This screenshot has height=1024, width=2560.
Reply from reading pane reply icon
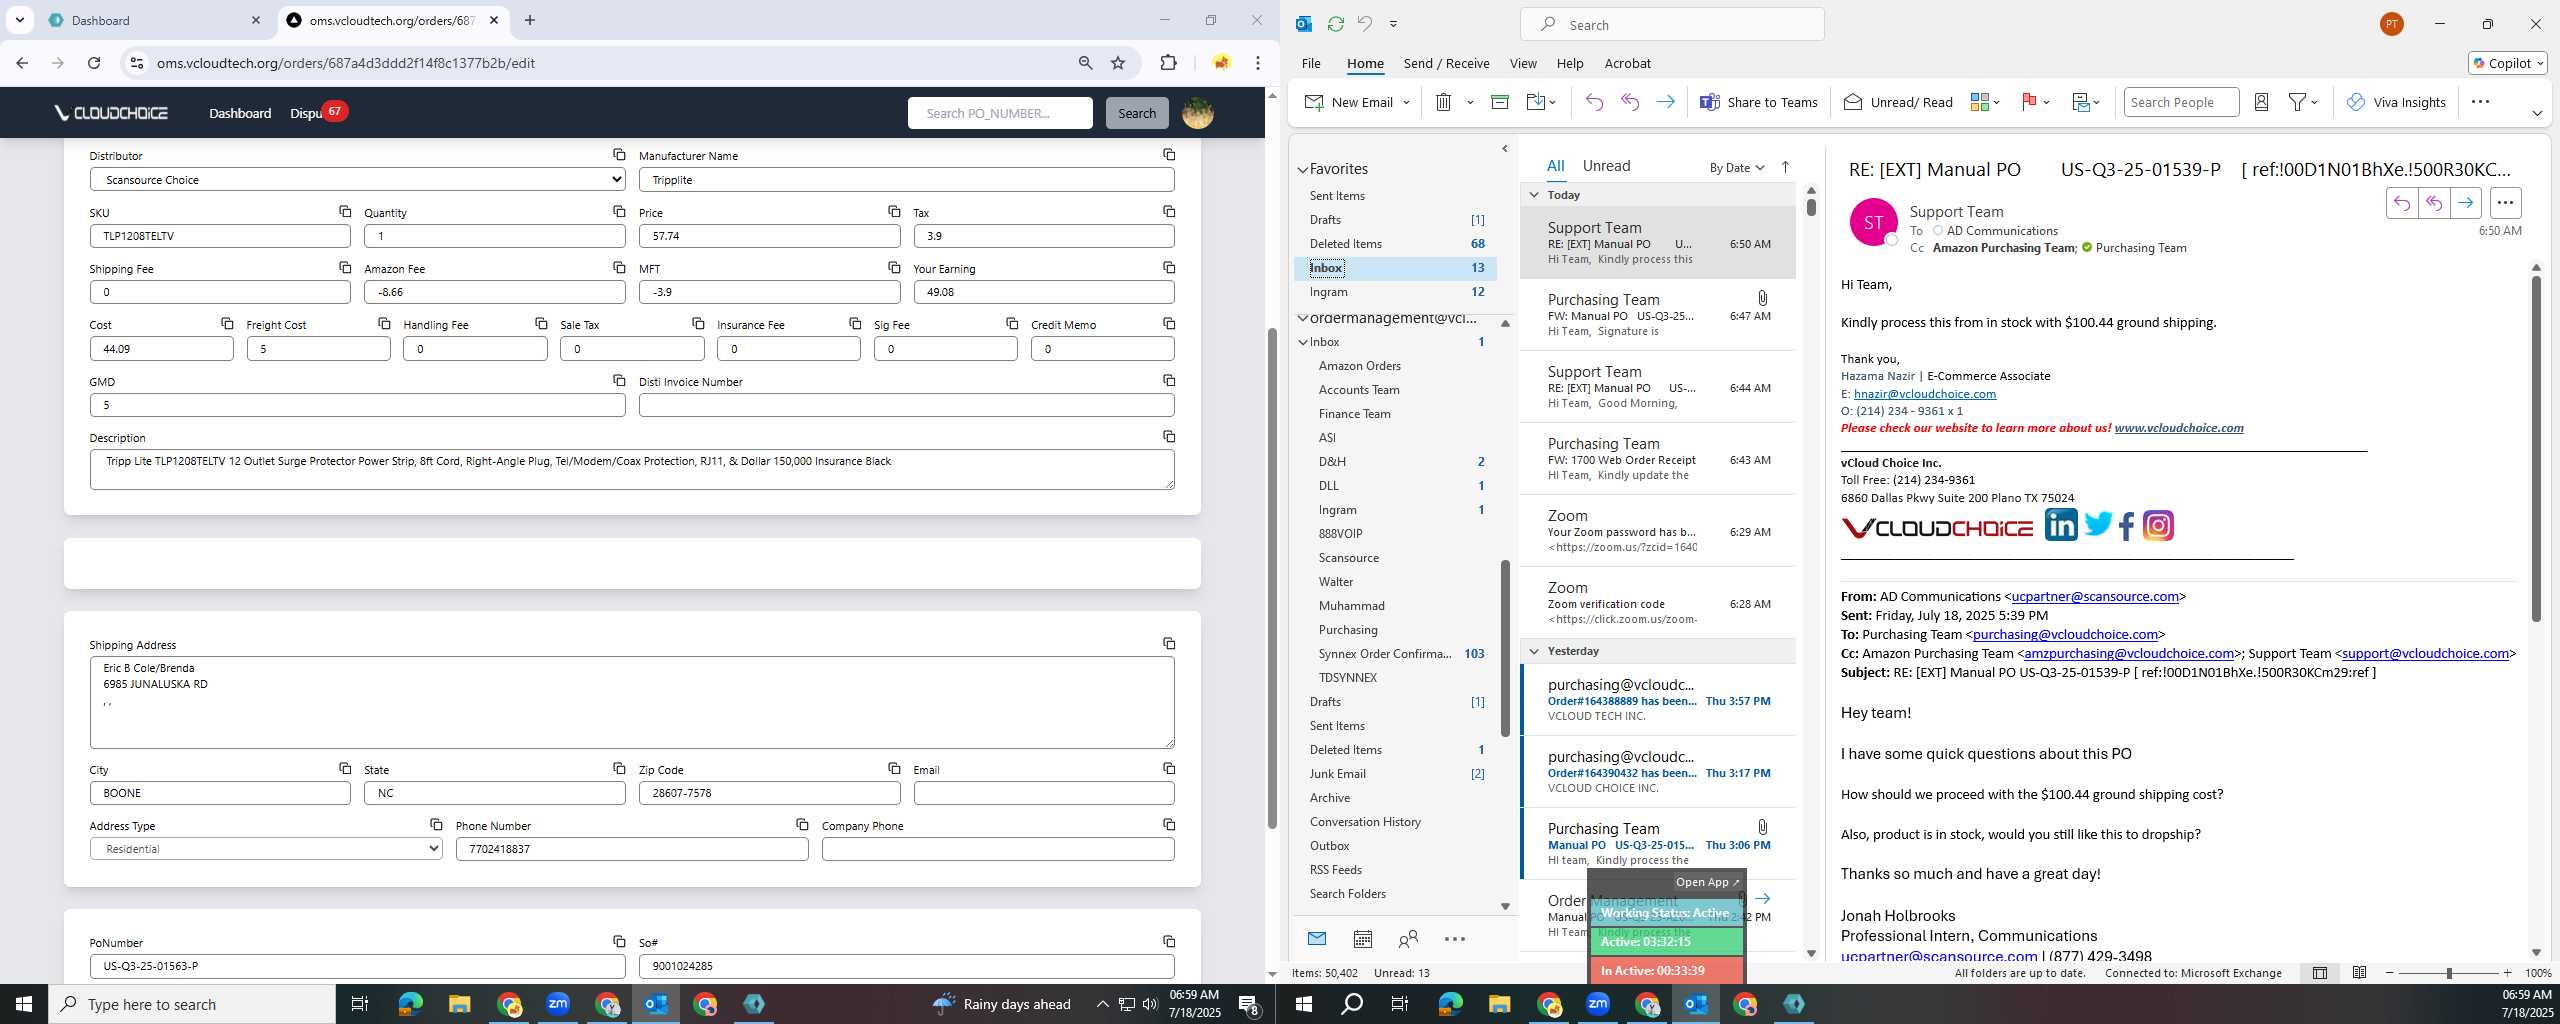pos(2401,203)
